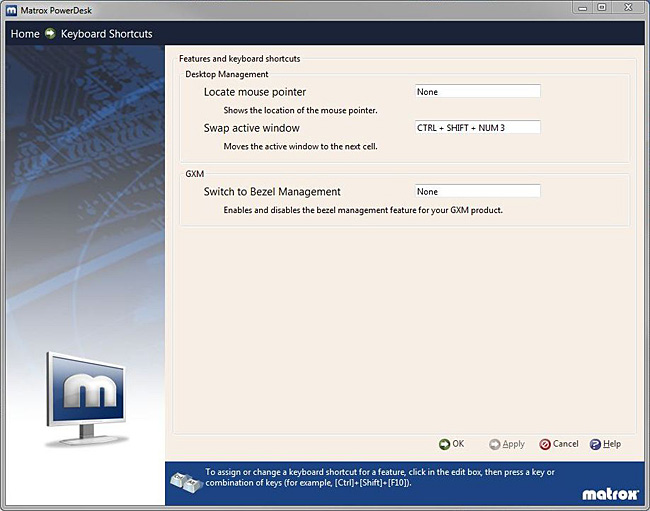Click the green arrow breadcrumb icon
The height and width of the screenshot is (511, 650).
point(50,34)
